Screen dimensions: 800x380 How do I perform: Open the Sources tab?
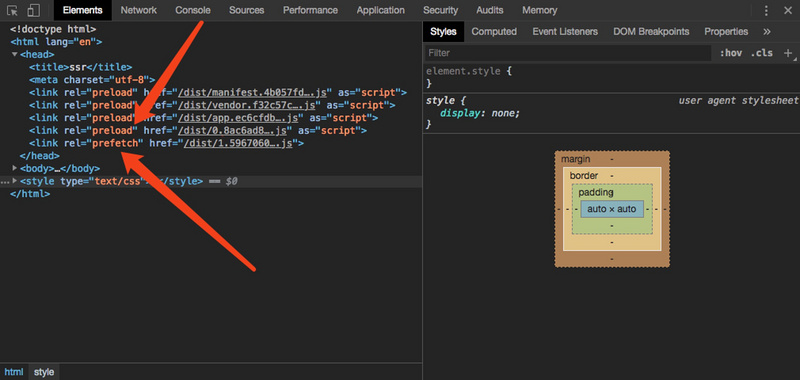[x=246, y=10]
